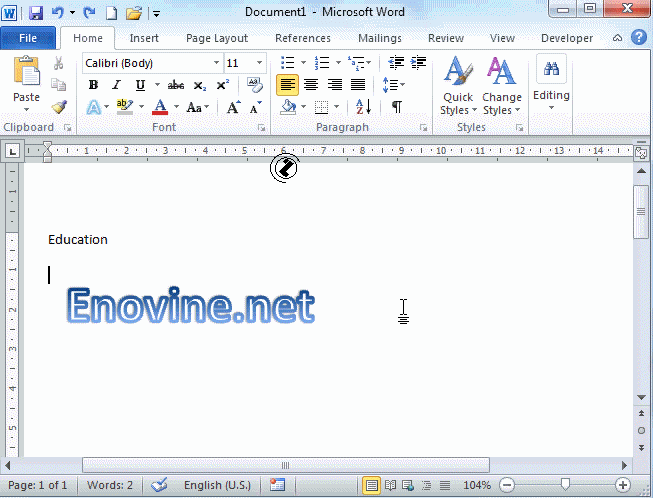Image resolution: width=653 pixels, height=498 pixels.
Task: Click the Show/Hide paragraph marks icon
Action: point(397,107)
